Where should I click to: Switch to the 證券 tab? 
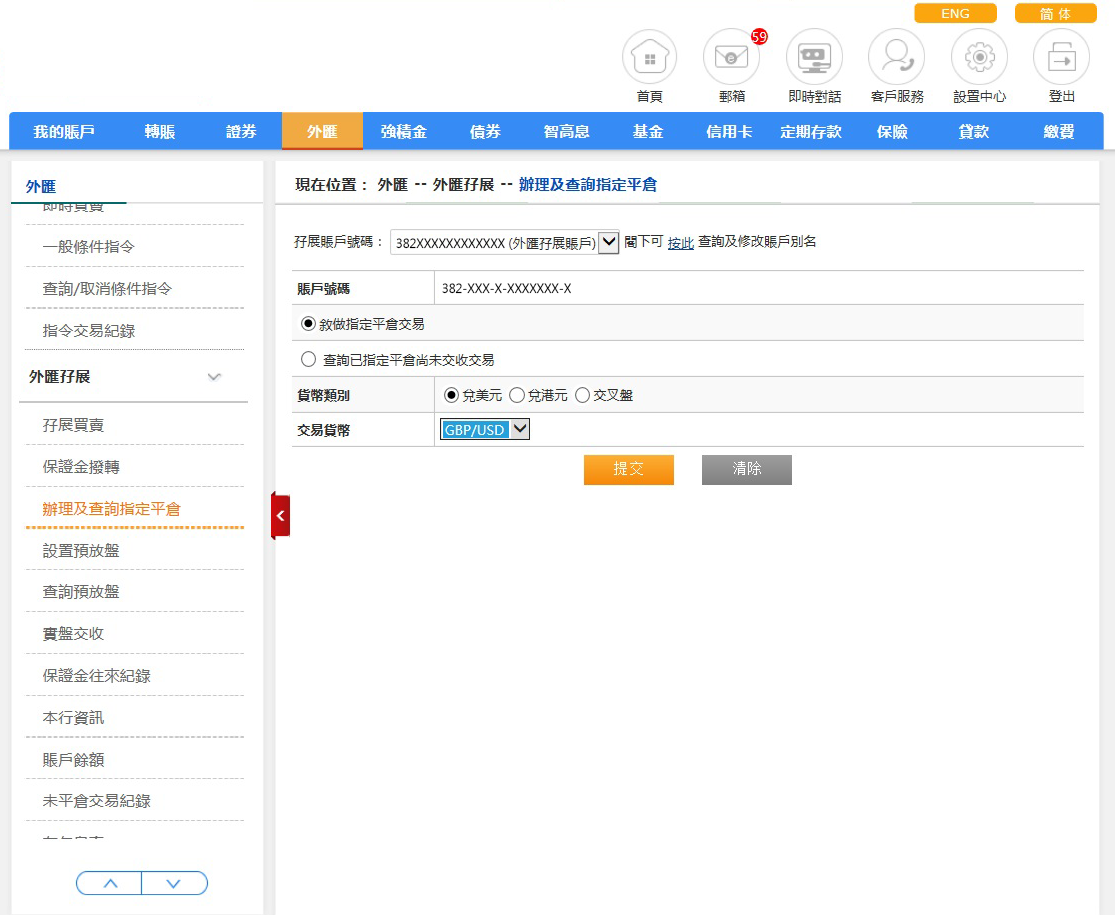click(x=241, y=132)
